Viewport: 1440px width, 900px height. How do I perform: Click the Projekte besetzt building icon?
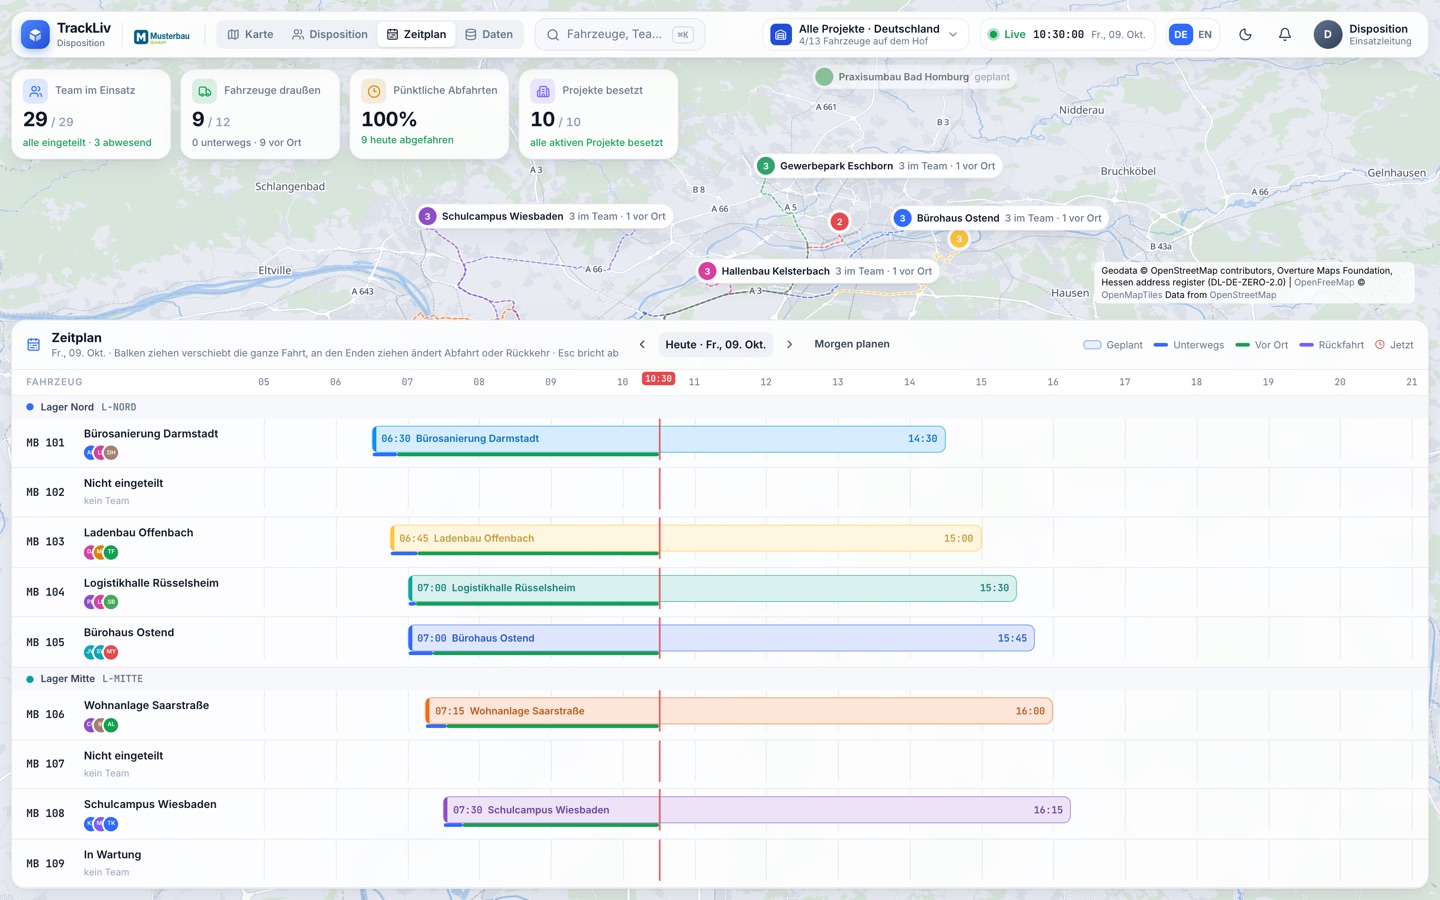[542, 91]
